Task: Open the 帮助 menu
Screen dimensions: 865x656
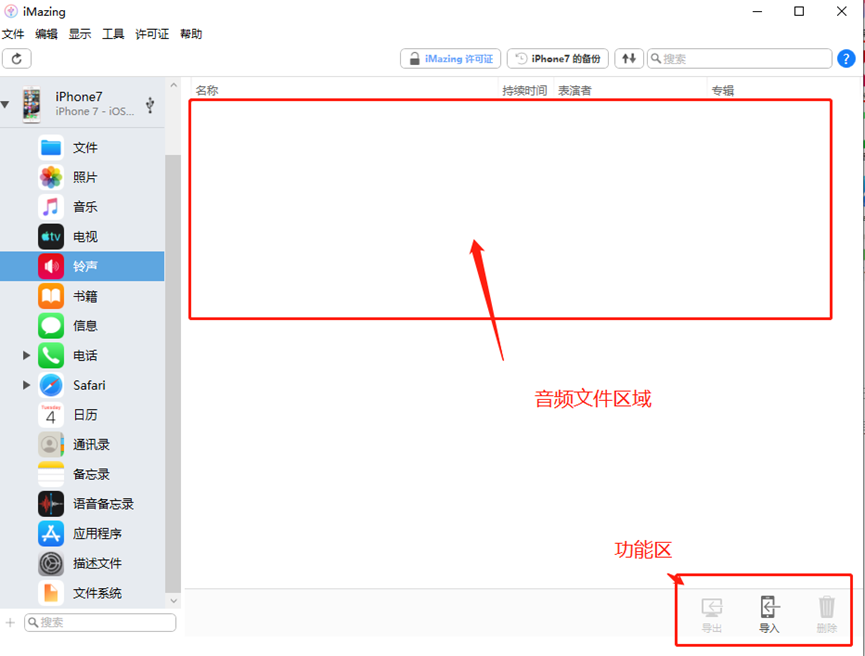Action: pyautogui.click(x=191, y=34)
